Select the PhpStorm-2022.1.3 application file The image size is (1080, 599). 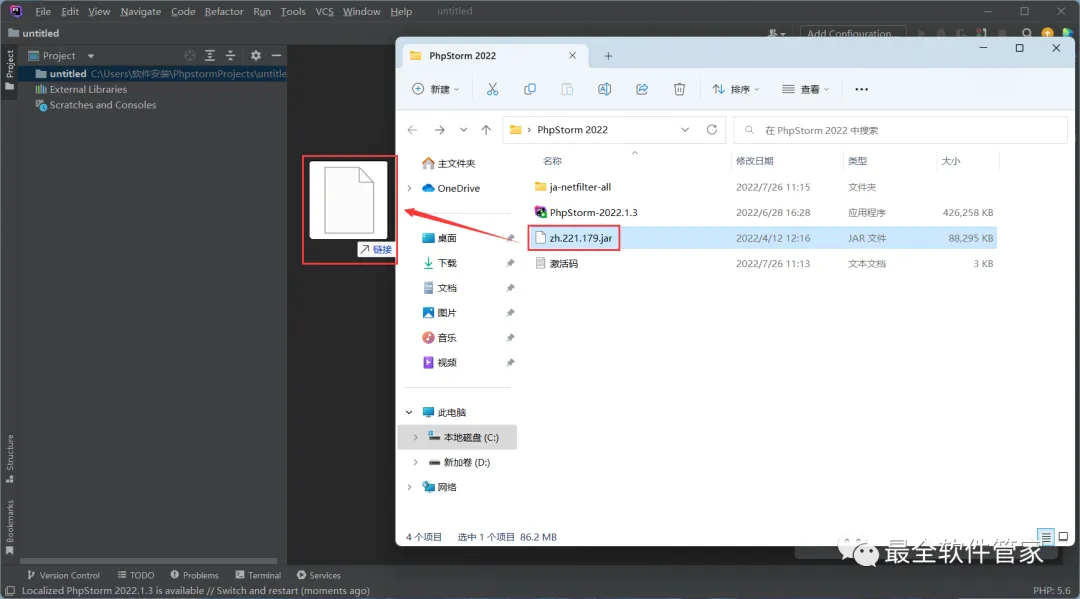763,213
